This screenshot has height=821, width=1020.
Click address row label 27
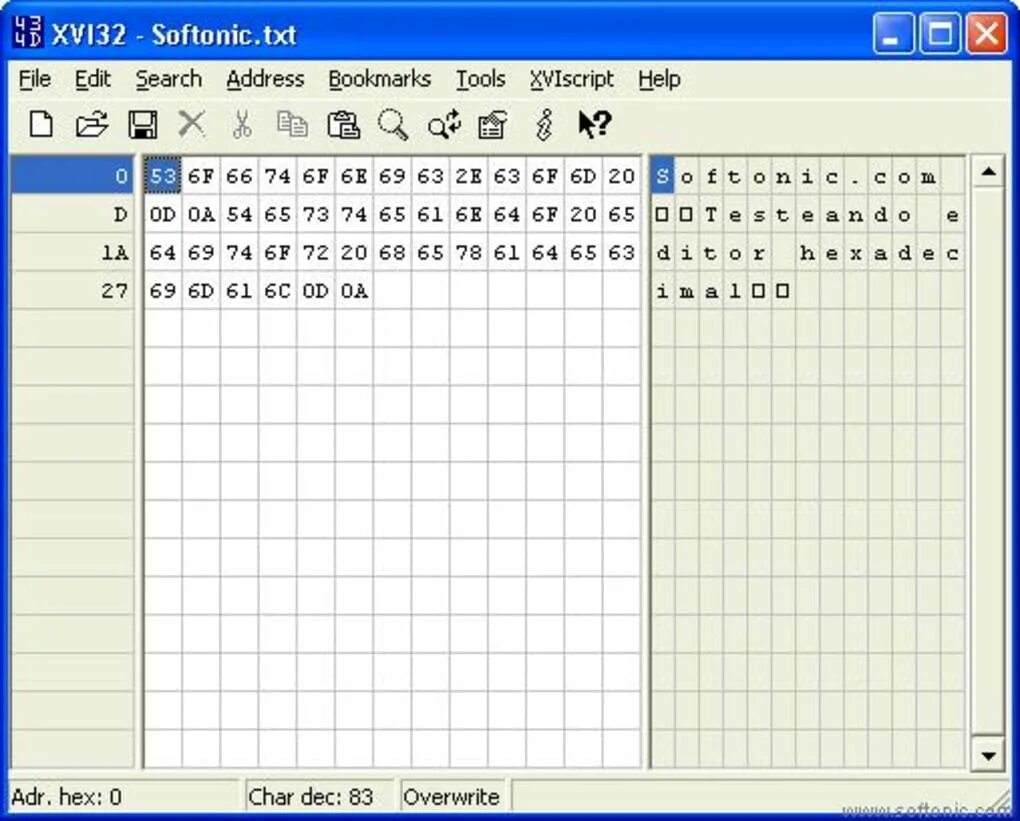[x=72, y=291]
